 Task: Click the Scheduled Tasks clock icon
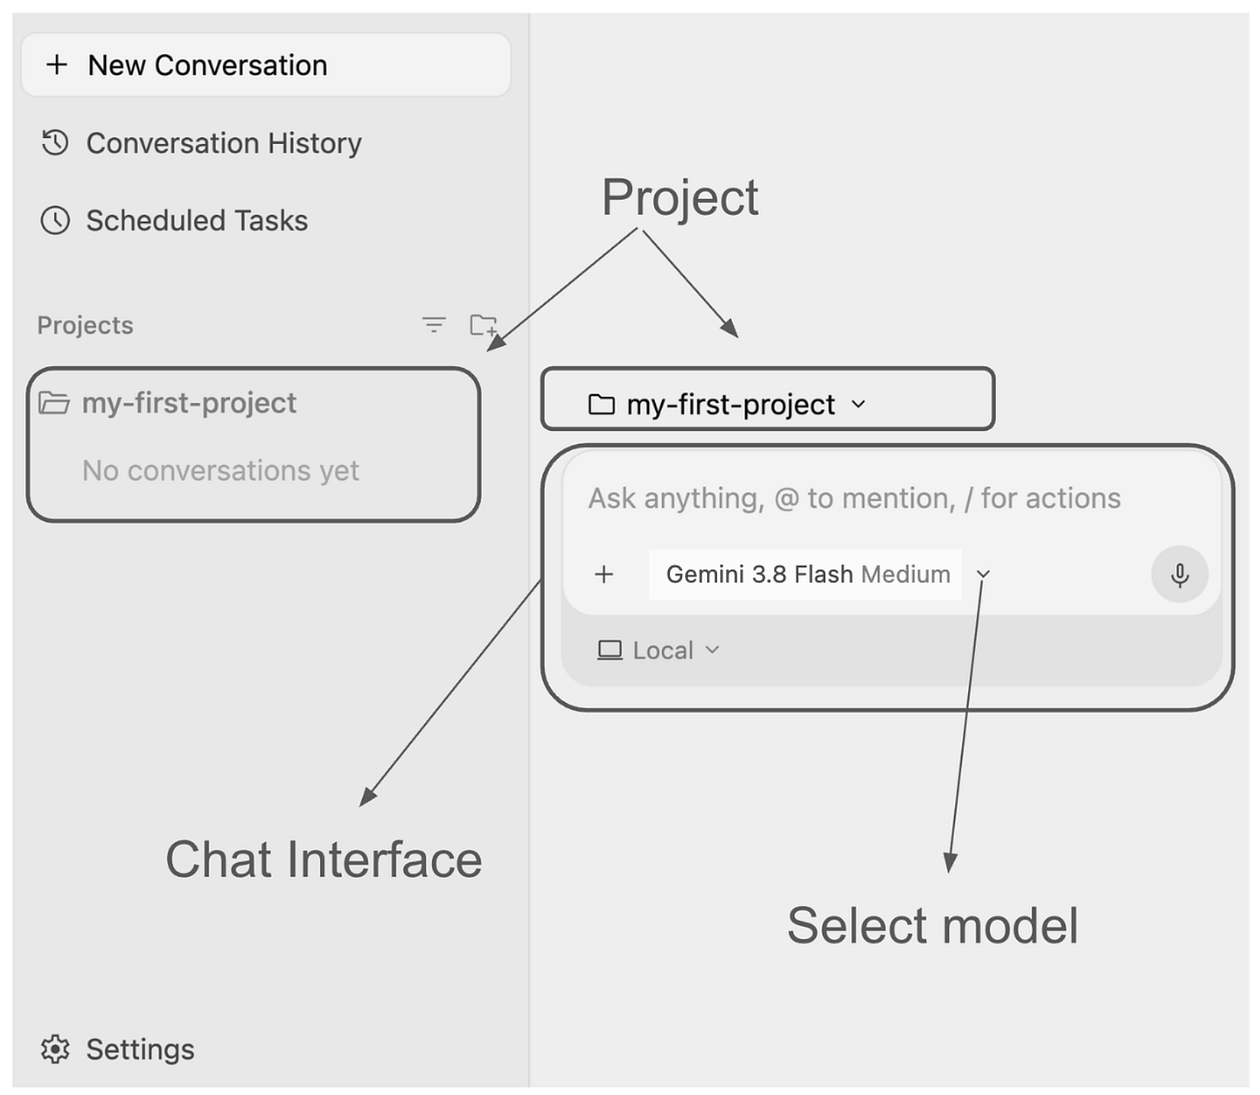55,220
